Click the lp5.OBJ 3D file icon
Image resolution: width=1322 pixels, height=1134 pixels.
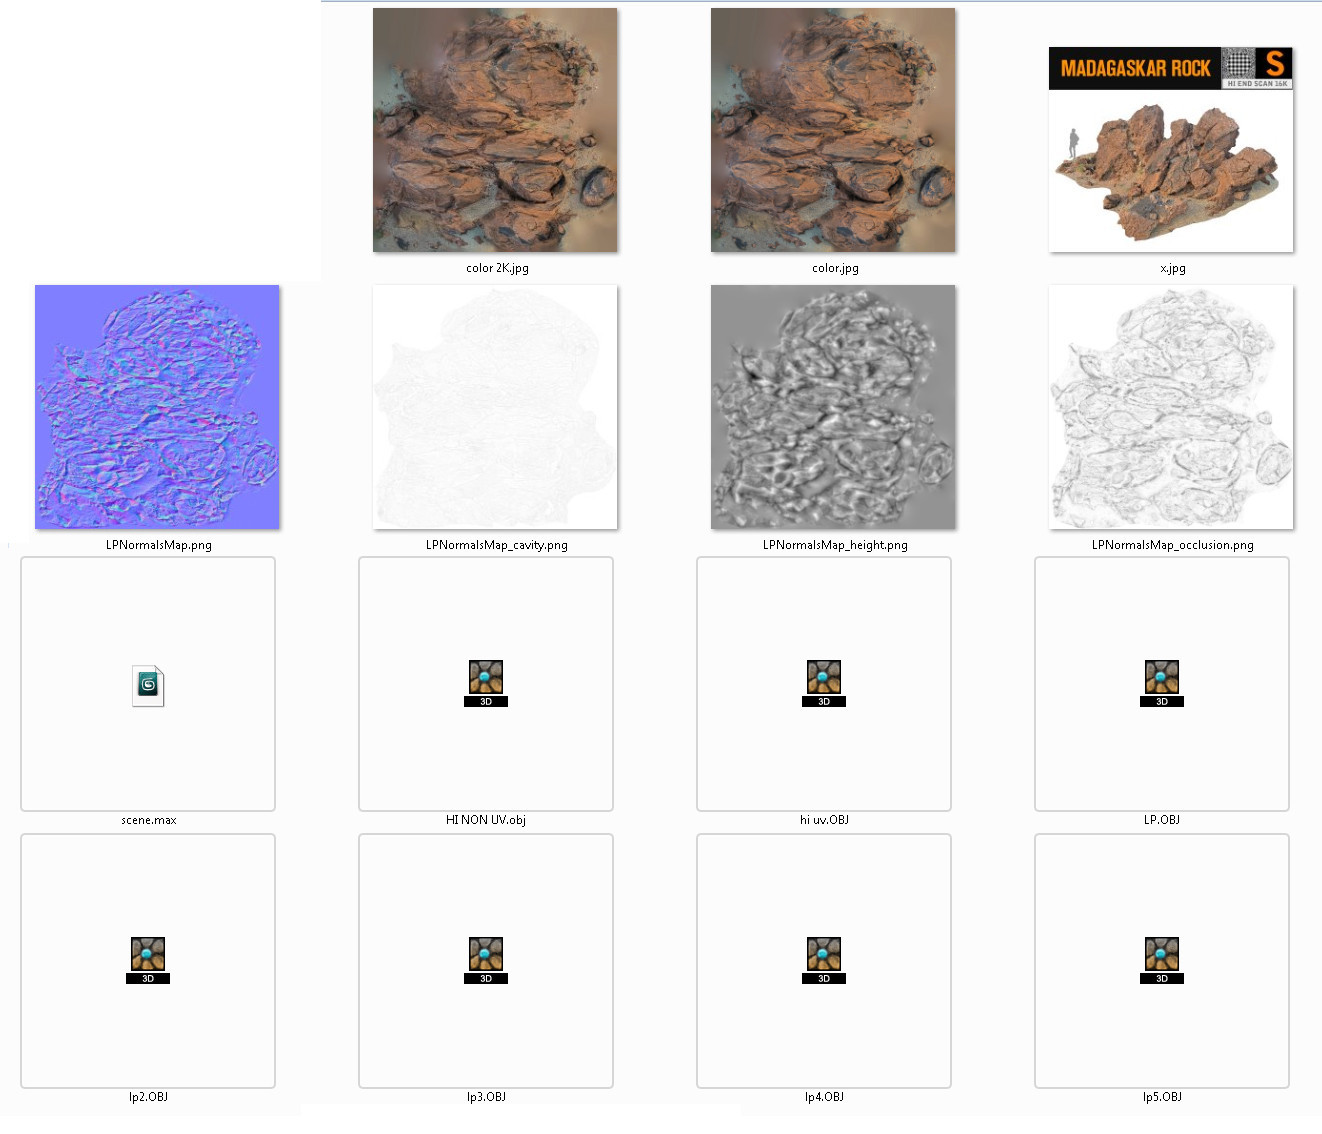tap(1162, 960)
